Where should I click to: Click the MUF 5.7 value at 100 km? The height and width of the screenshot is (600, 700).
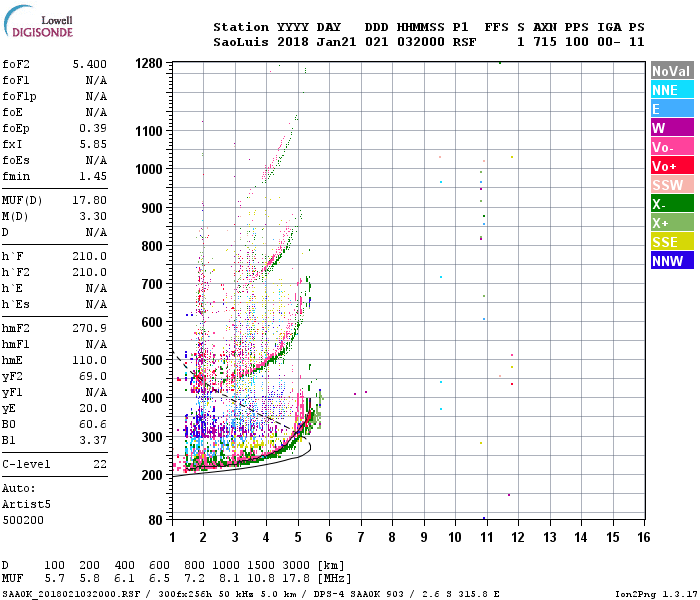click(x=54, y=579)
